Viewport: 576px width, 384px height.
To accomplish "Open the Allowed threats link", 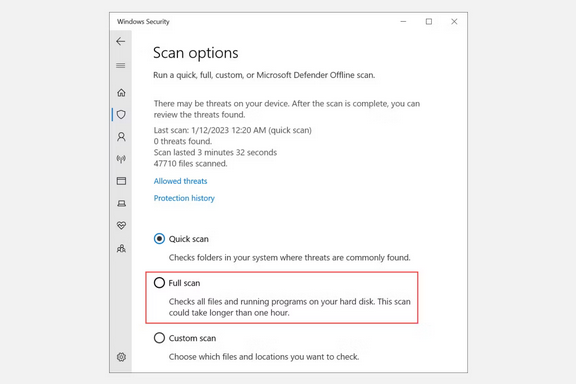I will click(x=180, y=181).
